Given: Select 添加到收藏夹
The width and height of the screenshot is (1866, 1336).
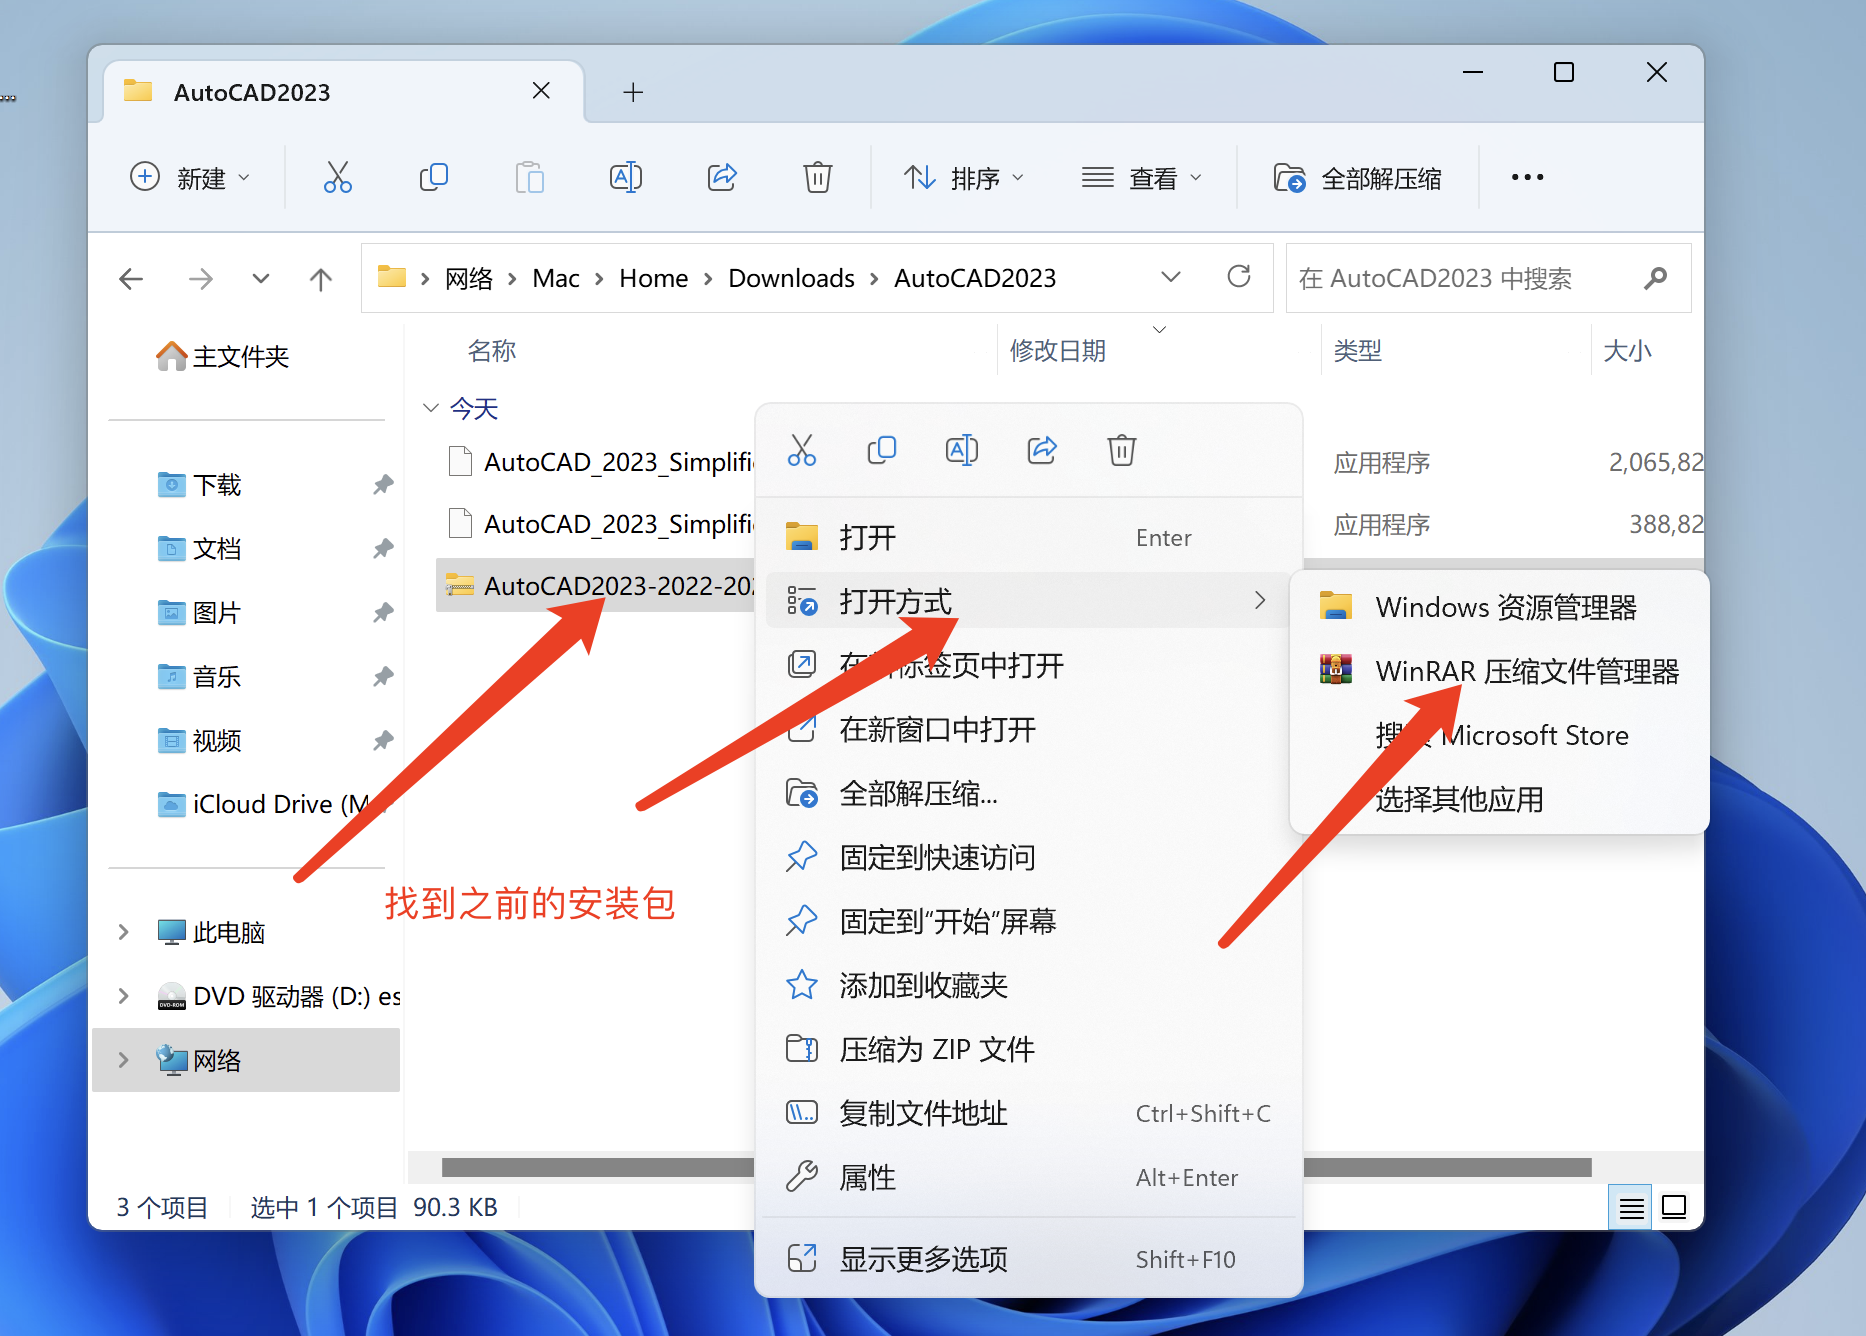Looking at the screenshot, I should 1028,985.
